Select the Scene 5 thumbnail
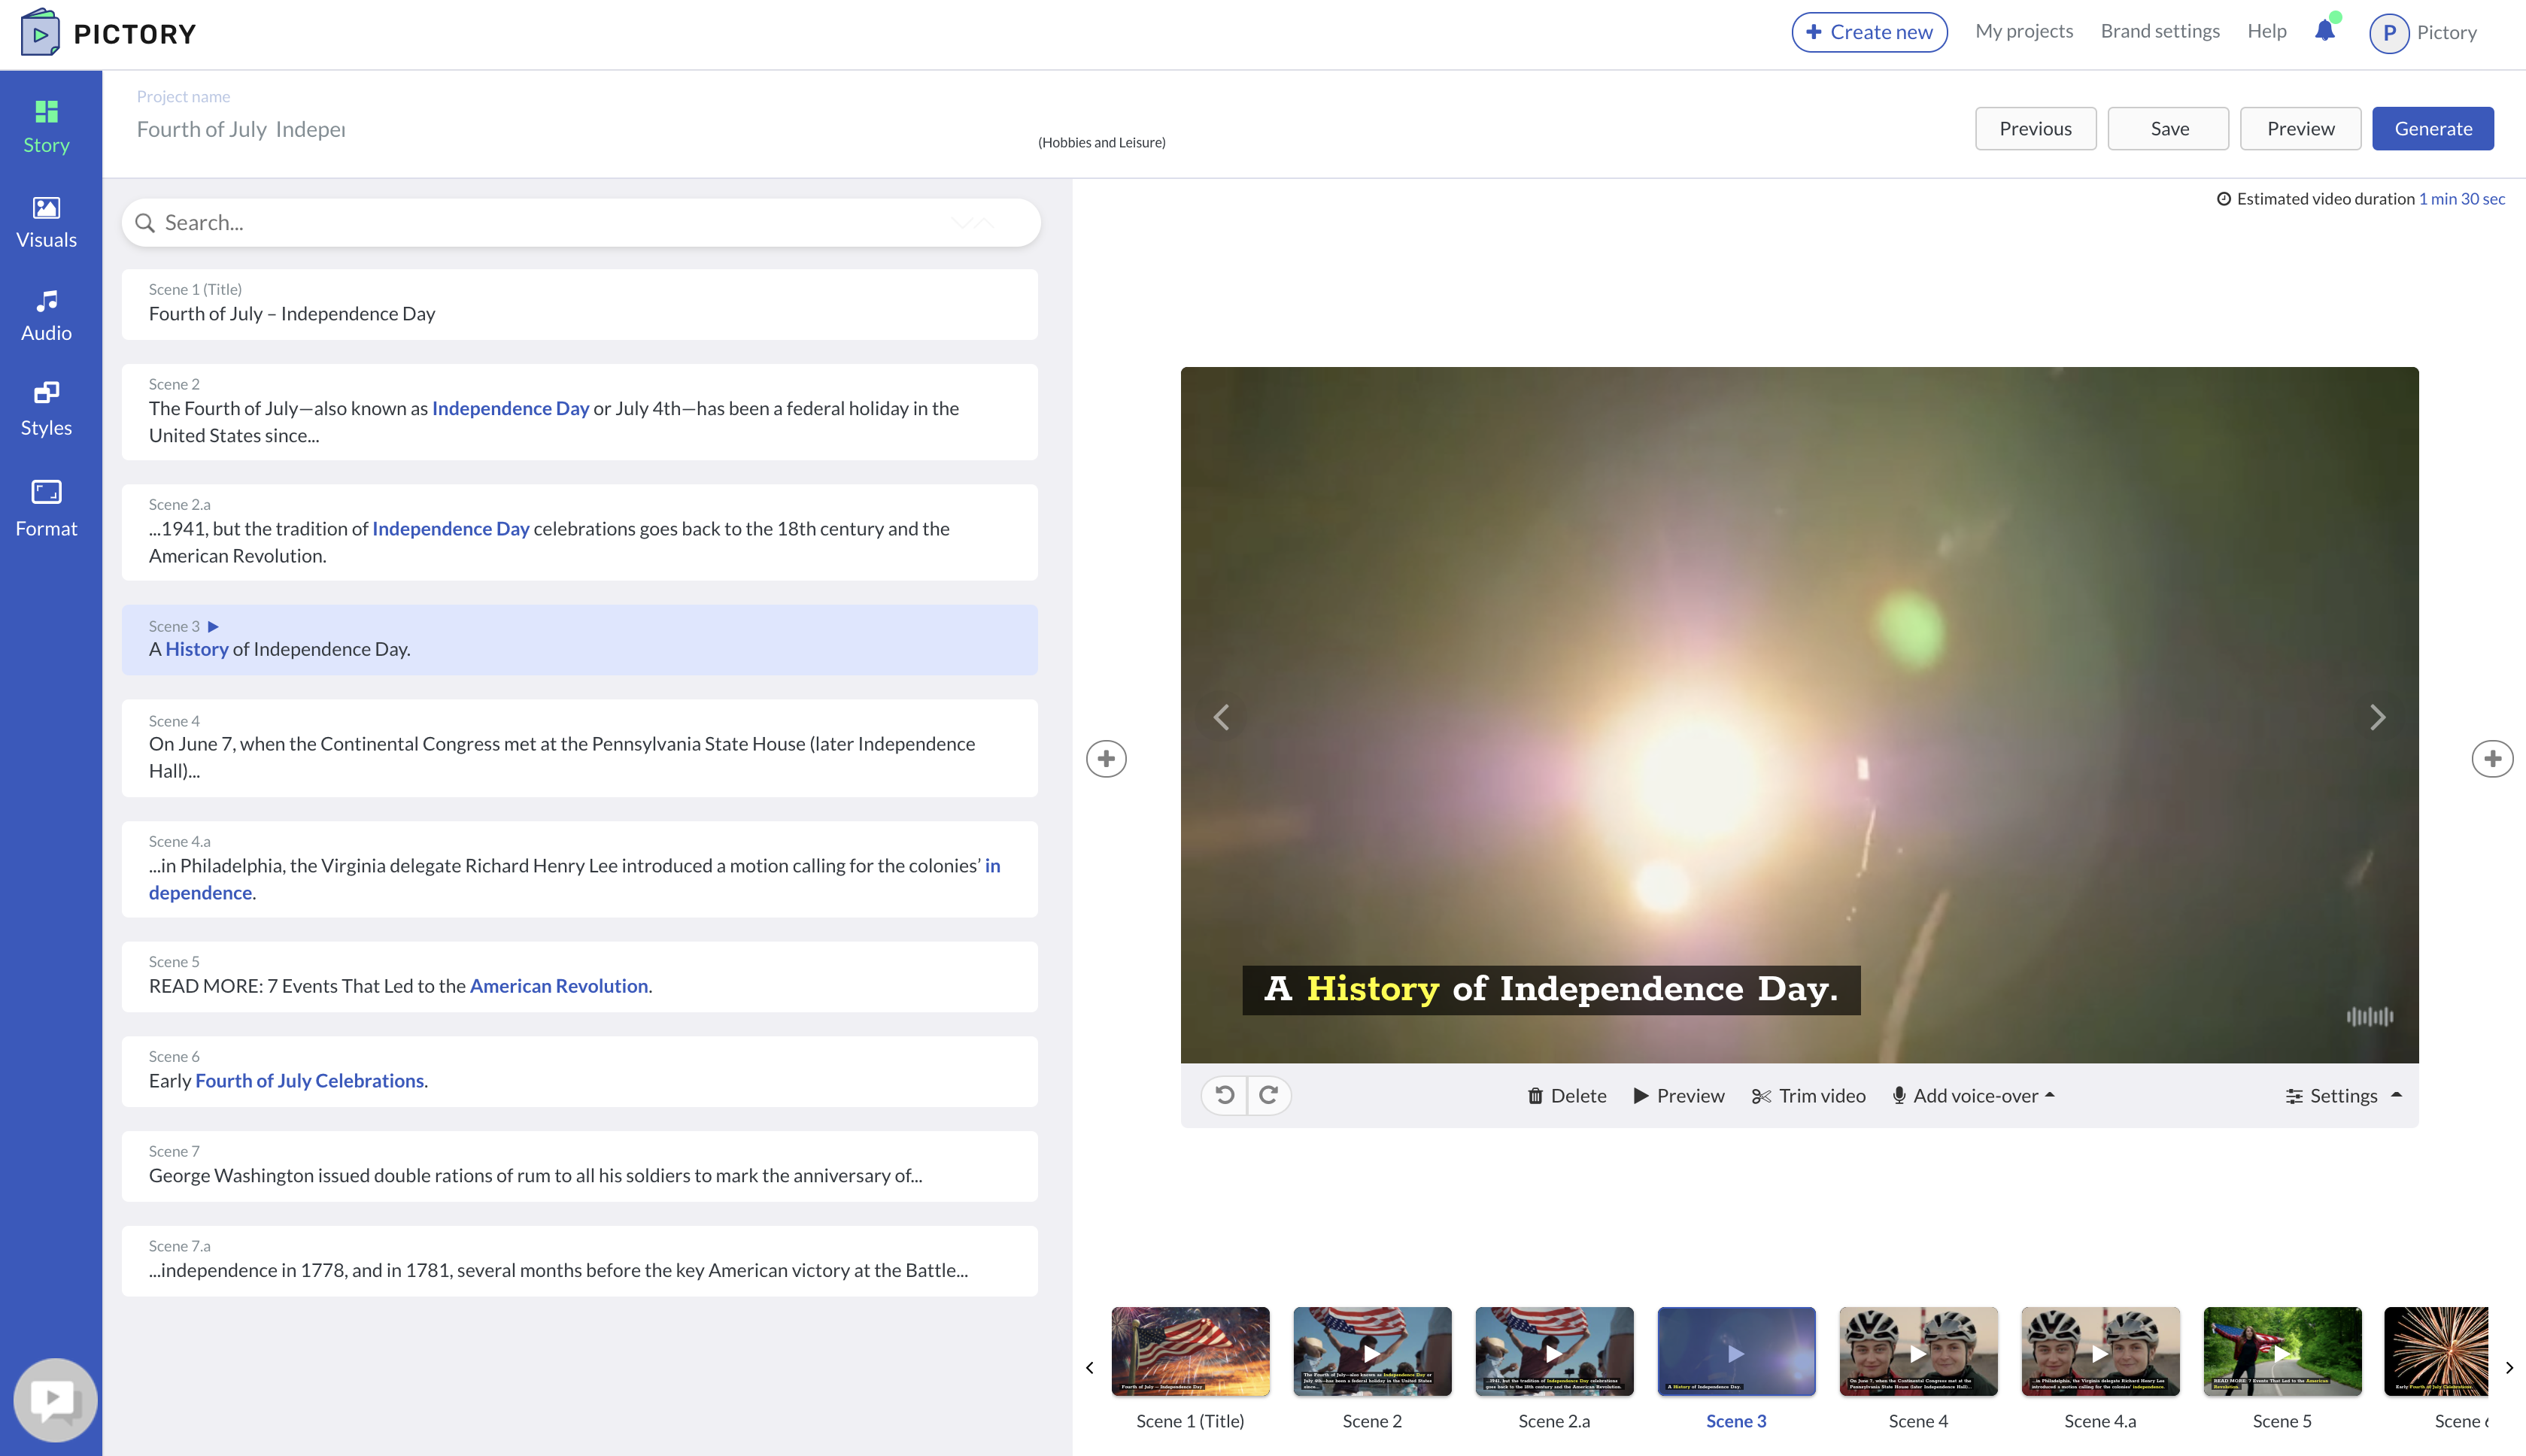The image size is (2526, 1456). (x=2282, y=1352)
